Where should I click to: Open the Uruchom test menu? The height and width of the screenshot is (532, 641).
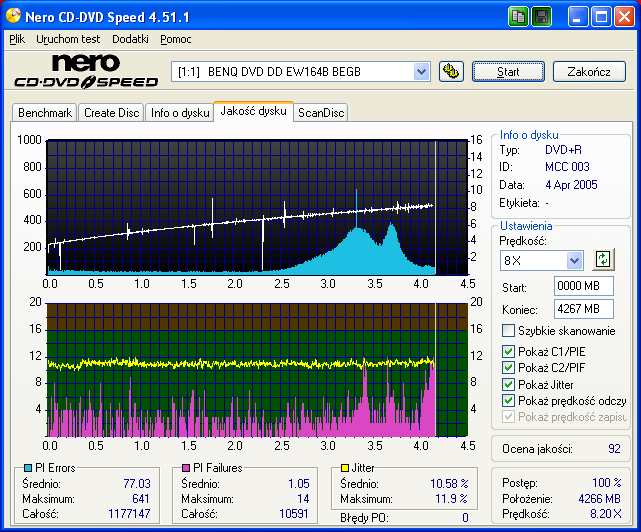(x=68, y=39)
